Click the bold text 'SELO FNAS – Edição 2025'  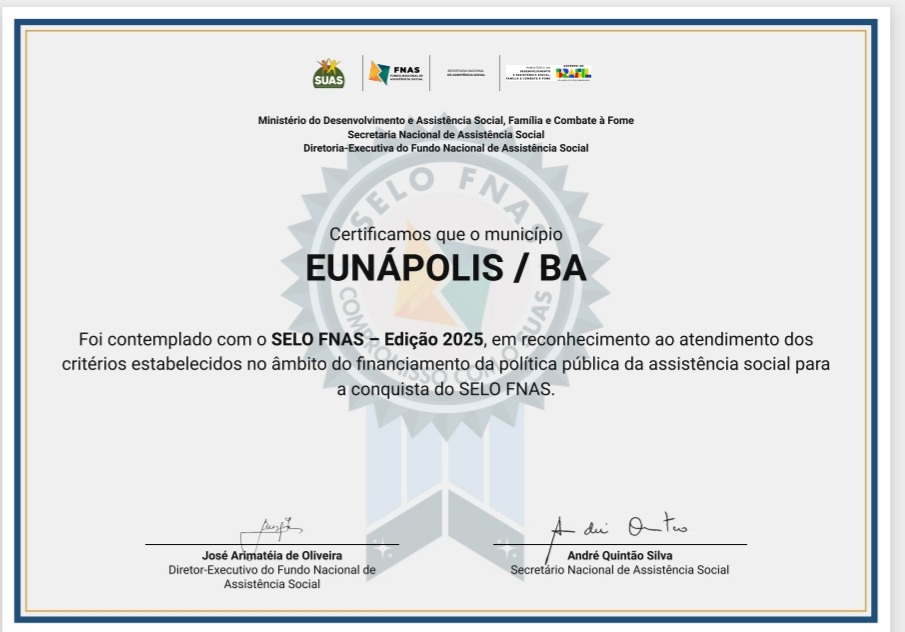(x=377, y=339)
